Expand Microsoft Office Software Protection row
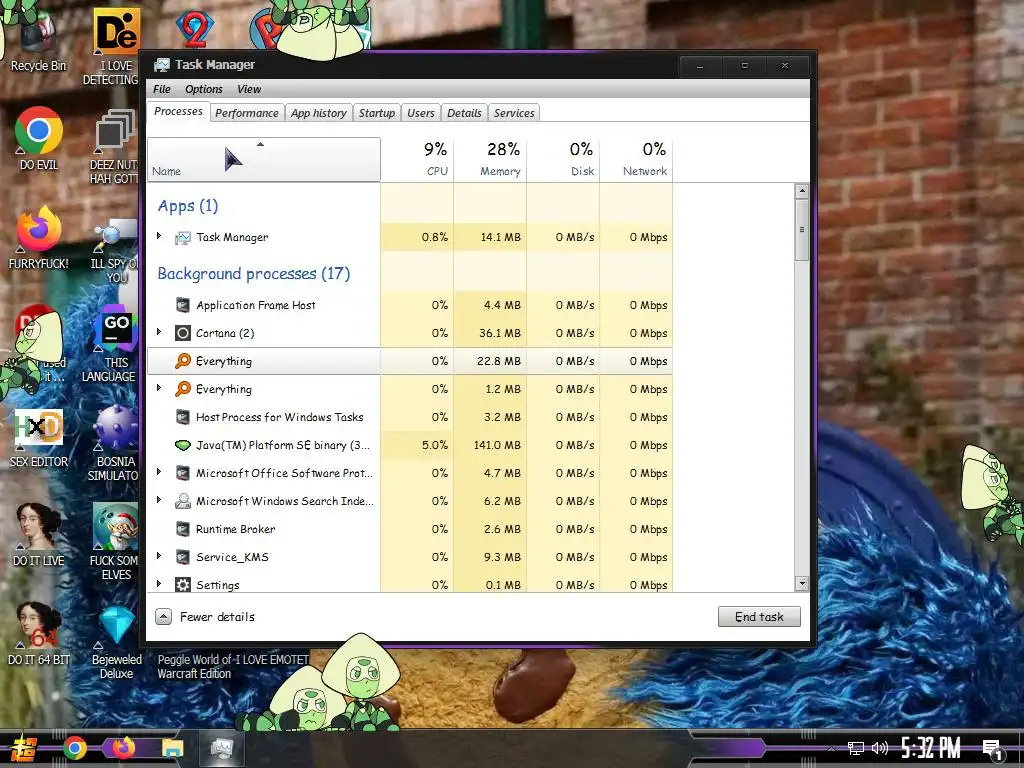This screenshot has height=768, width=1024. (159, 472)
